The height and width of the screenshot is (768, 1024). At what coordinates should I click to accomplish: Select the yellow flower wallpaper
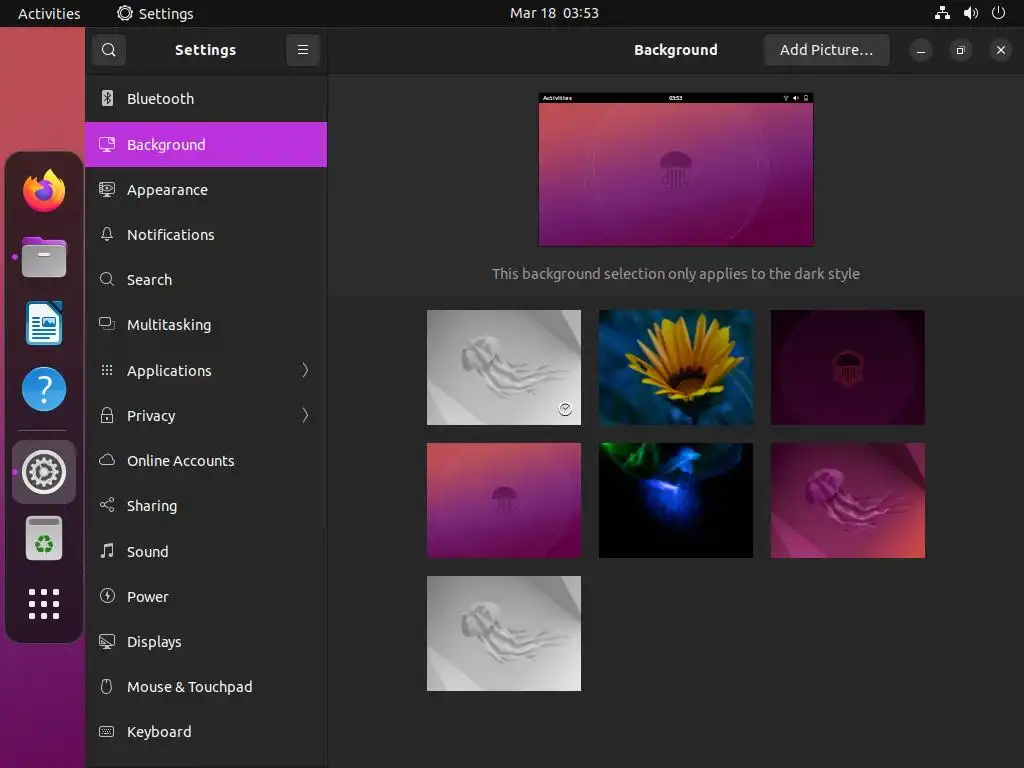click(x=675, y=367)
